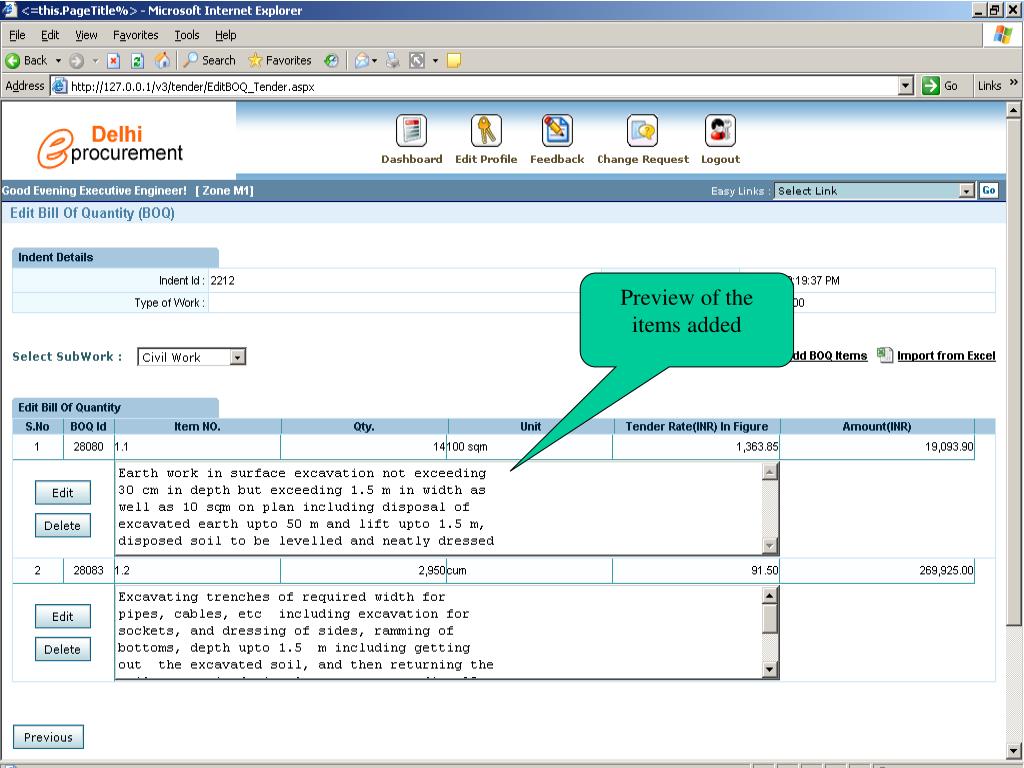Click Edit button for item 1.2
This screenshot has width=1024, height=768.
[x=63, y=616]
